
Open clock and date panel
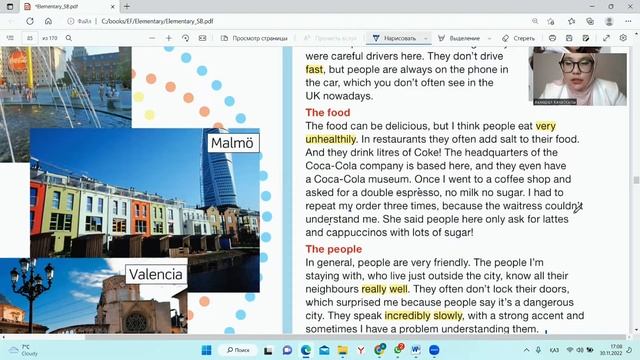pyautogui.click(x=611, y=350)
